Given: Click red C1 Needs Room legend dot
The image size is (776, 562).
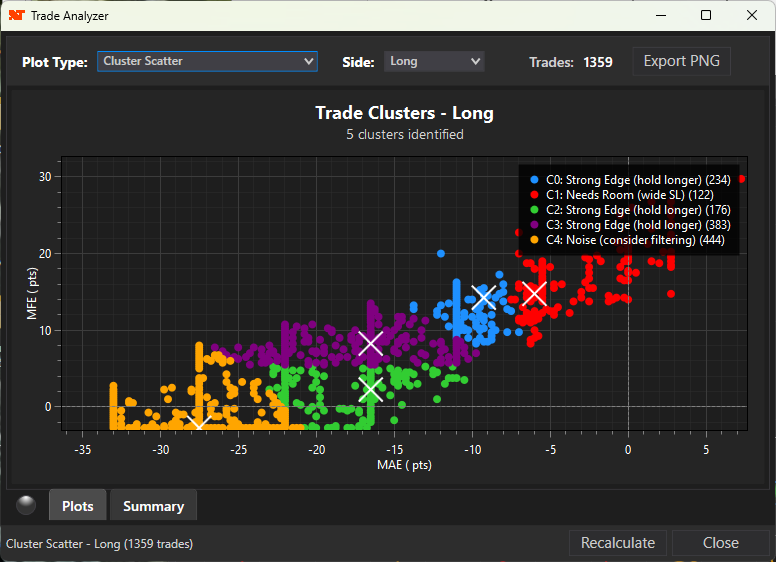Looking at the screenshot, I should pos(534,195).
